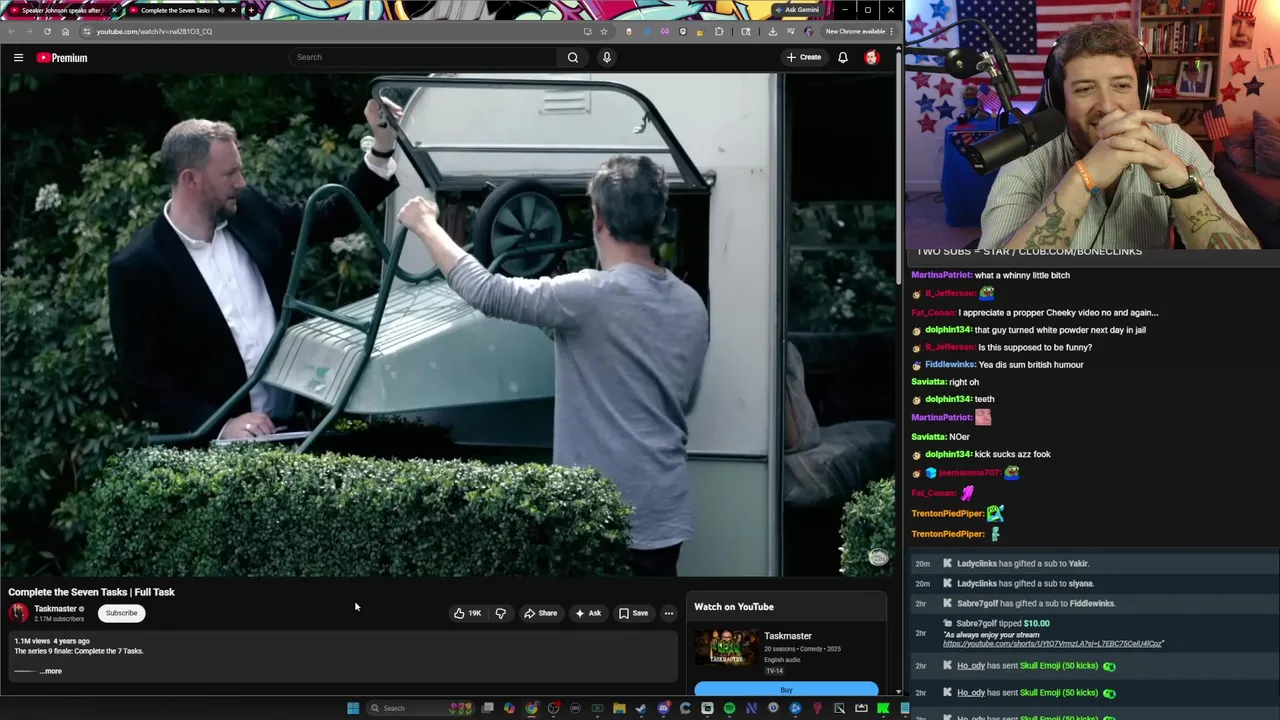This screenshot has width=1280, height=720.
Task: Go to YouTube Premium home logo
Action: click(62, 58)
